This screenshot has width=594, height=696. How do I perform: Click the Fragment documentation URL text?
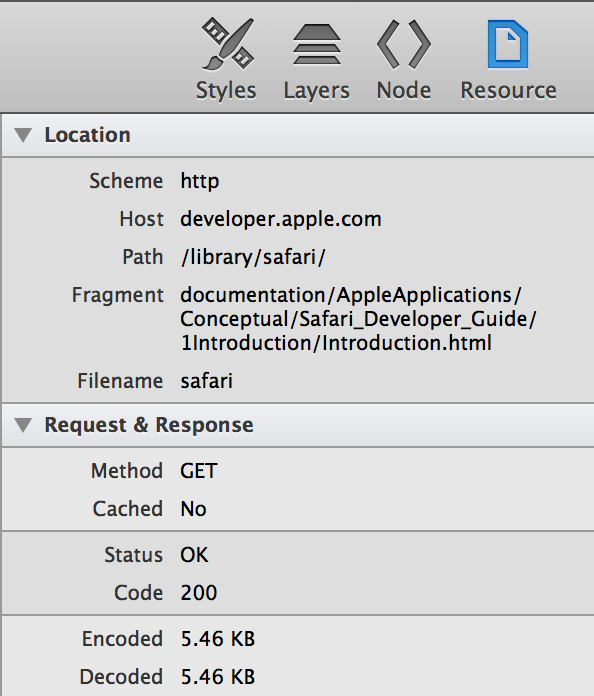tap(358, 319)
